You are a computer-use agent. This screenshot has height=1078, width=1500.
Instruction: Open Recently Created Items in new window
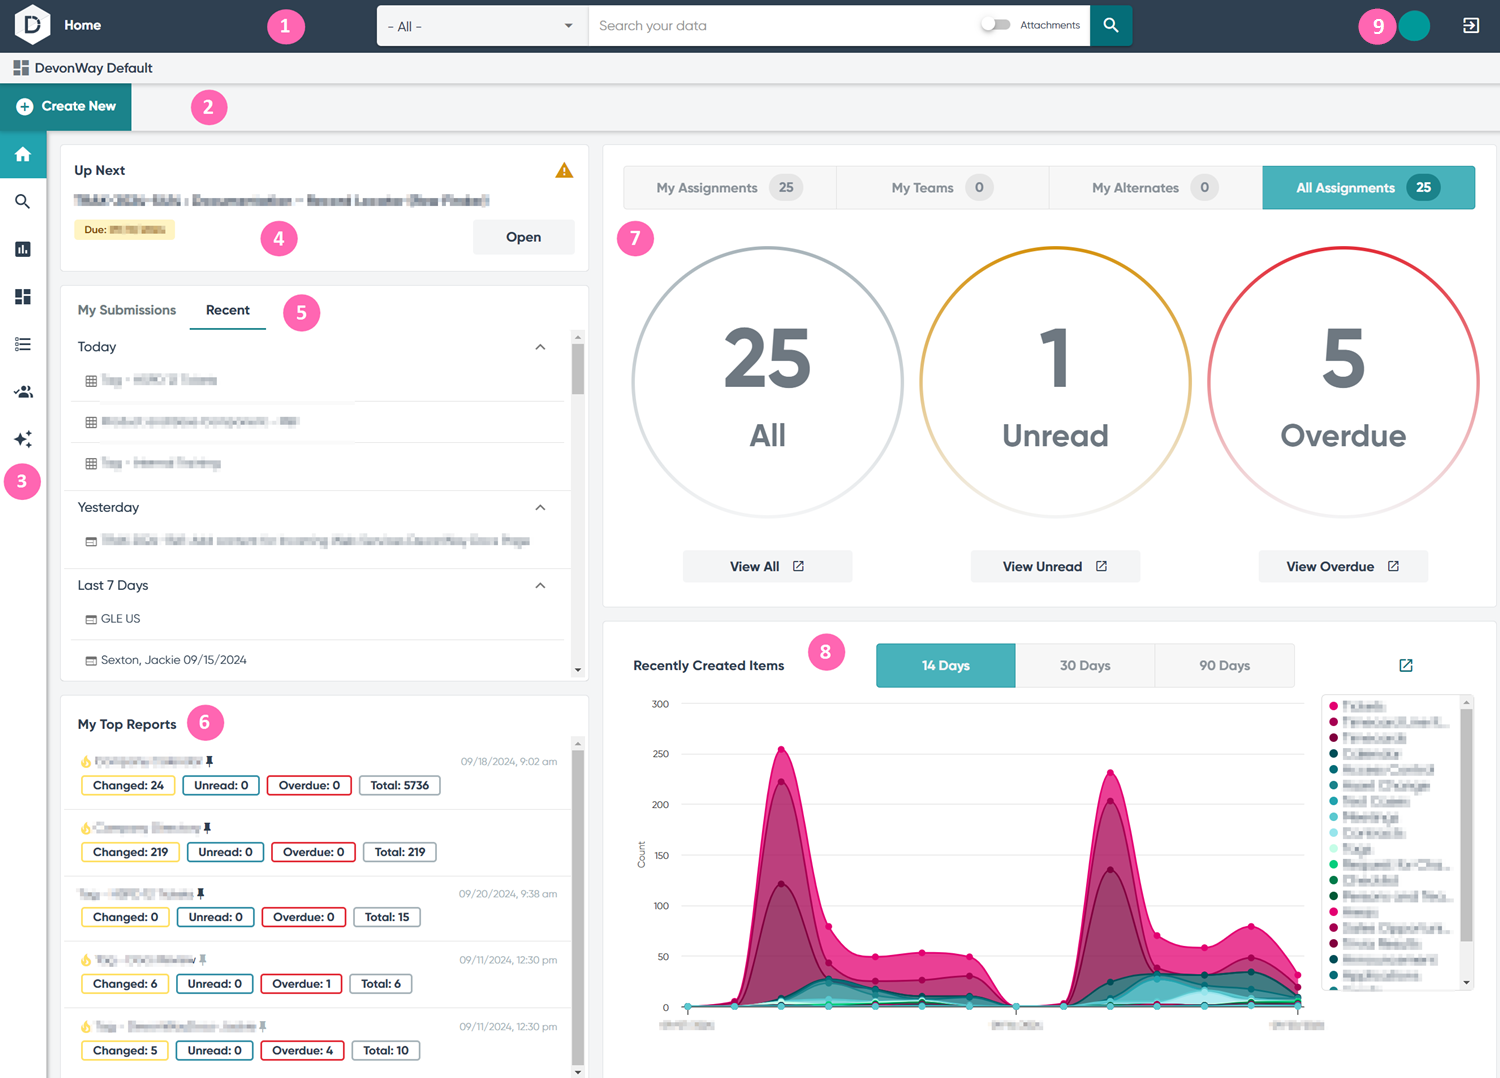click(x=1406, y=665)
